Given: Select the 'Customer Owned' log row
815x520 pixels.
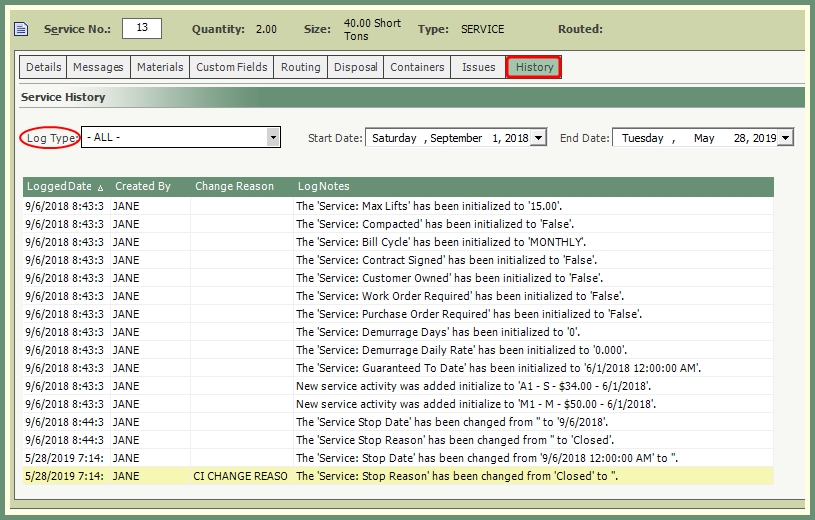Looking at the screenshot, I should [398, 278].
